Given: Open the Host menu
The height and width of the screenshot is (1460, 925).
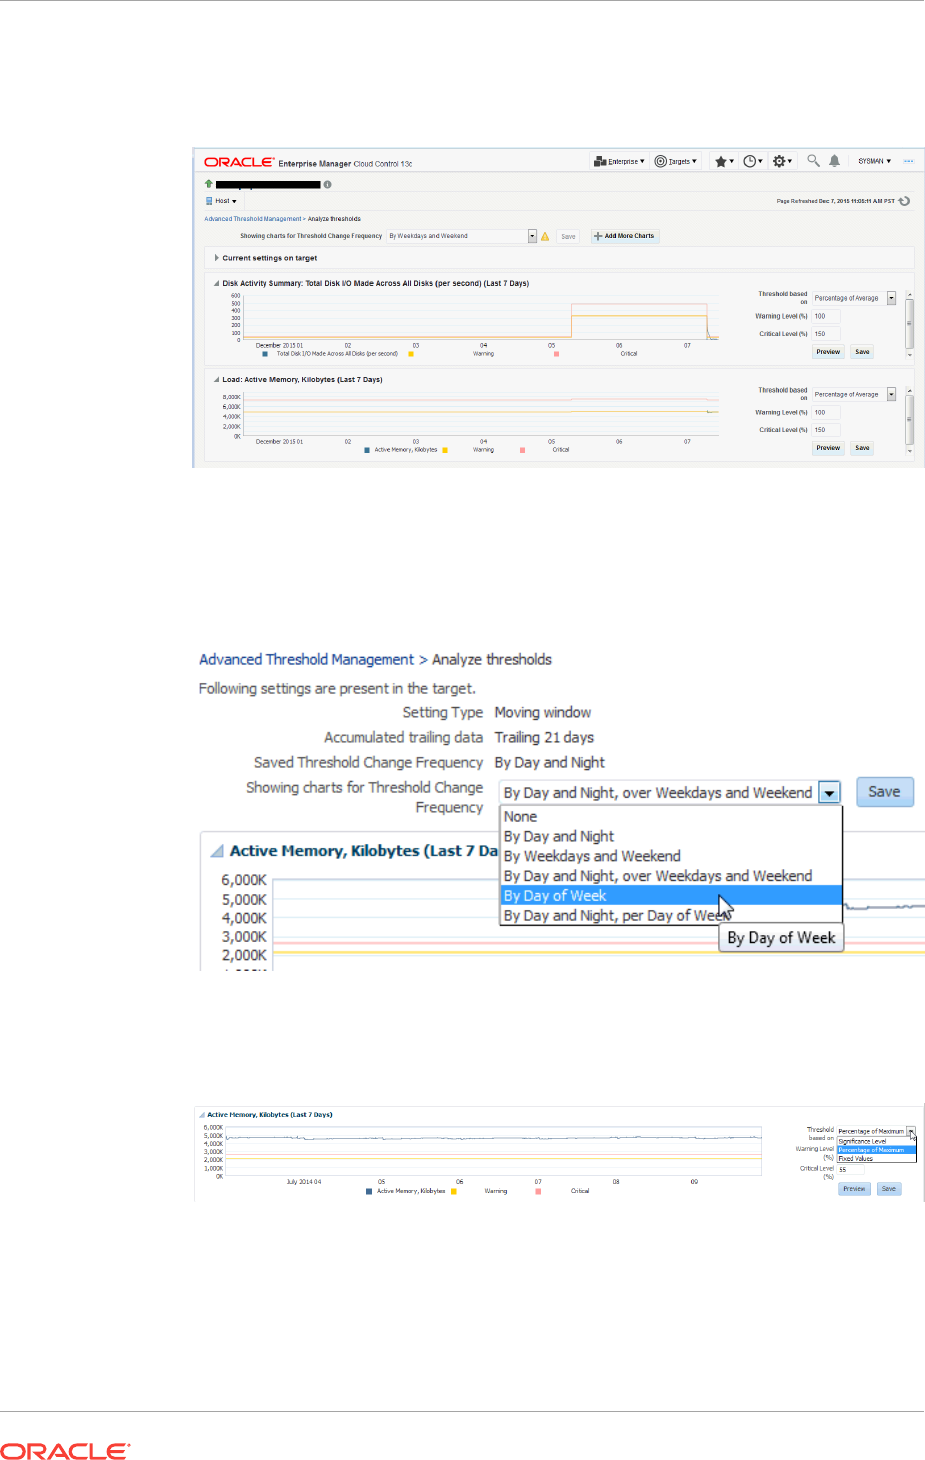Looking at the screenshot, I should (x=221, y=201).
